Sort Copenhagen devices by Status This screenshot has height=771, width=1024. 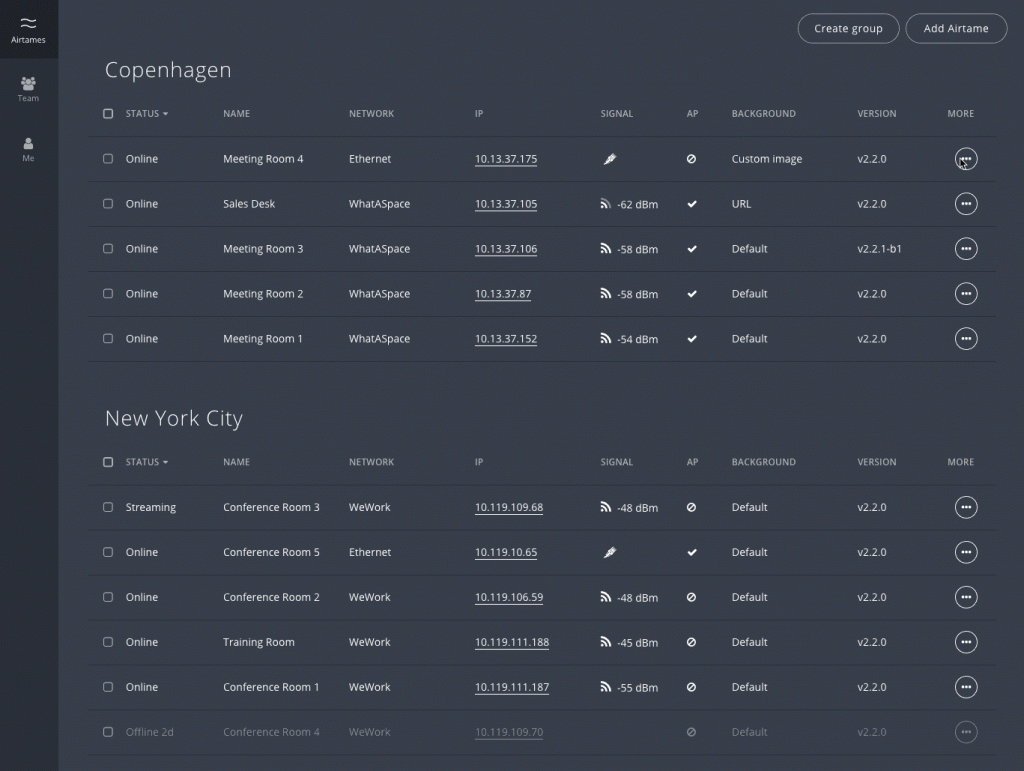(146, 114)
